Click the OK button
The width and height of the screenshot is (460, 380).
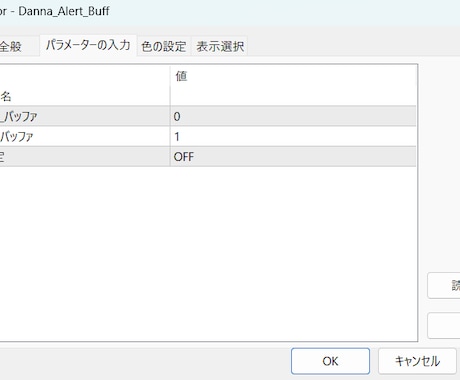coord(330,361)
